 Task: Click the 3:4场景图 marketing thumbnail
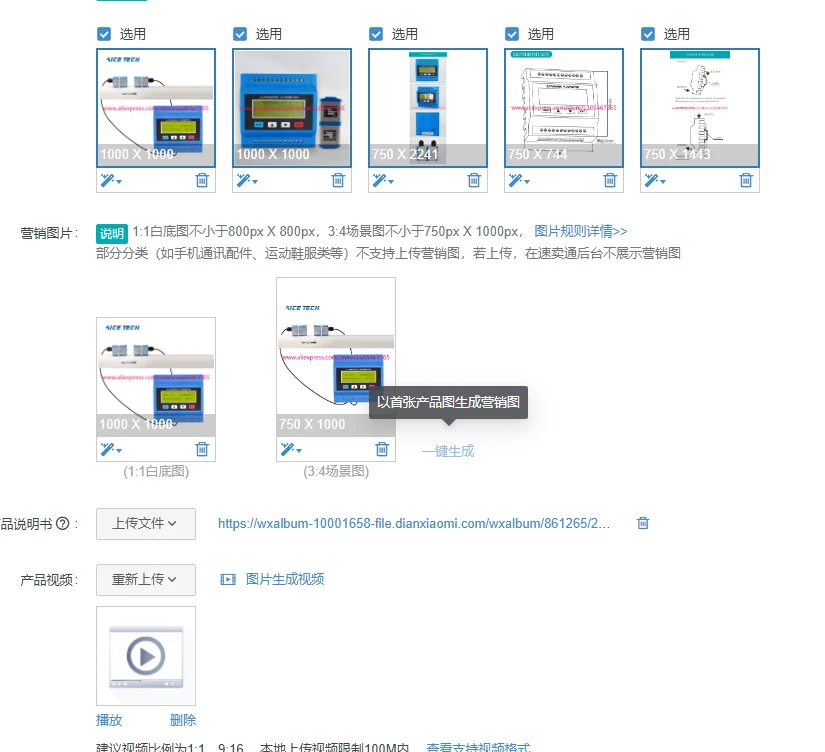pyautogui.click(x=336, y=357)
